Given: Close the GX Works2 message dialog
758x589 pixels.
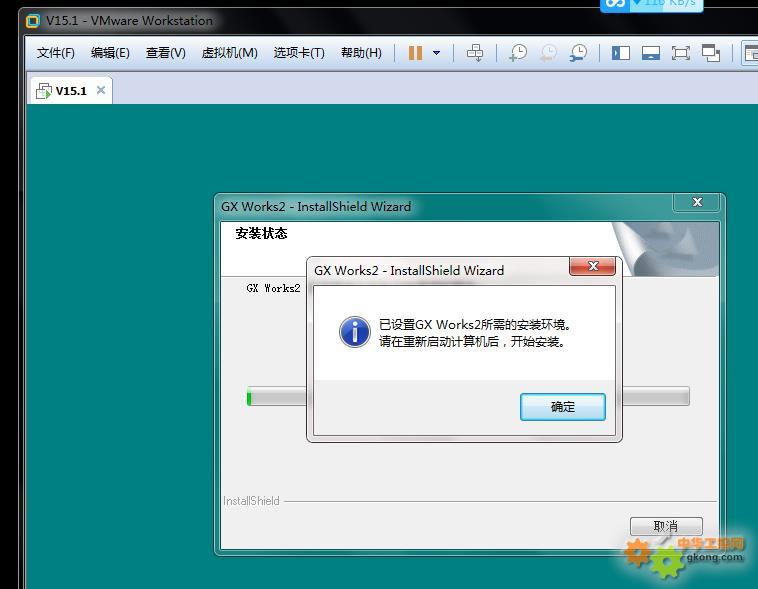Looking at the screenshot, I should coord(593,266).
